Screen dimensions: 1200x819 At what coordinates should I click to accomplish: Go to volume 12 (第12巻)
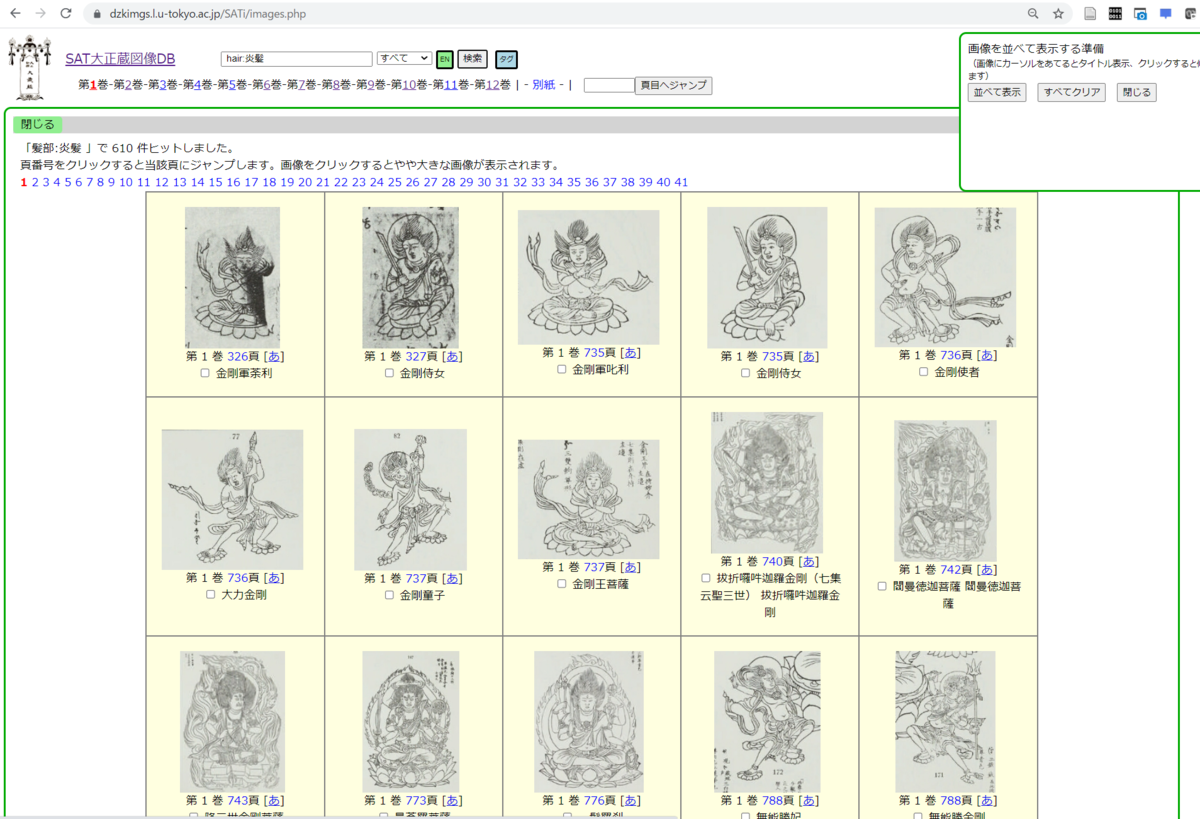click(x=492, y=85)
